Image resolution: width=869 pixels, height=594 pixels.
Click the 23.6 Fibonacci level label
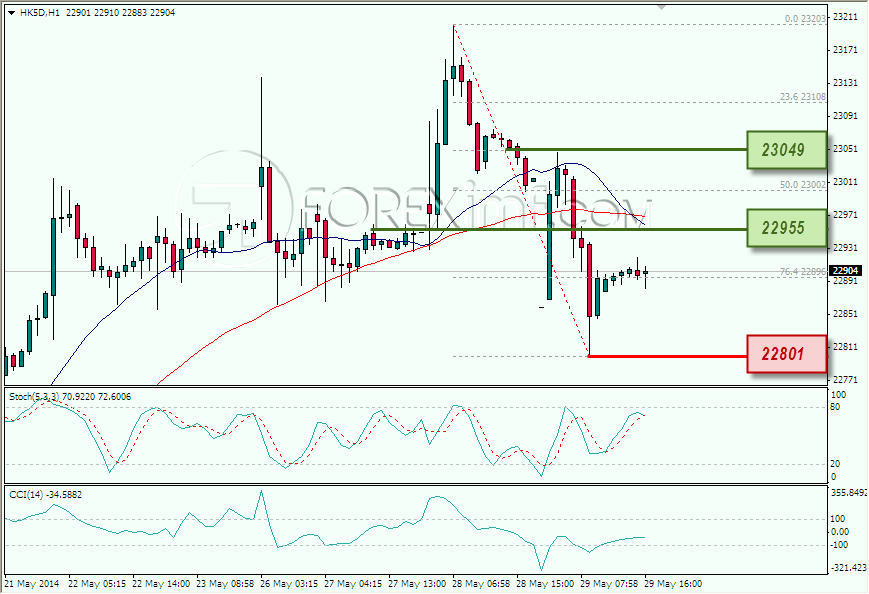pyautogui.click(x=802, y=97)
